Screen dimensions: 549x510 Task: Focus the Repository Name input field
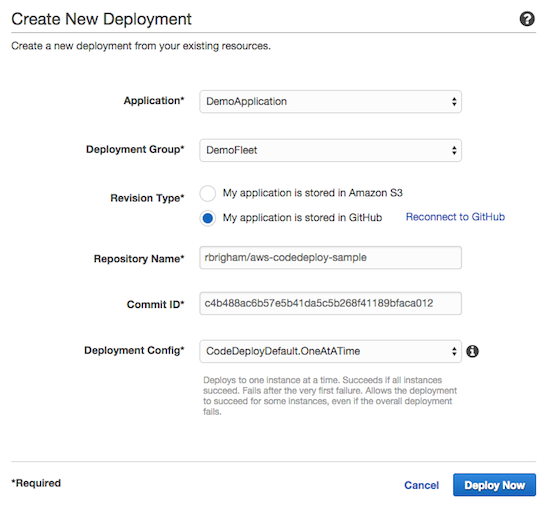click(x=330, y=258)
